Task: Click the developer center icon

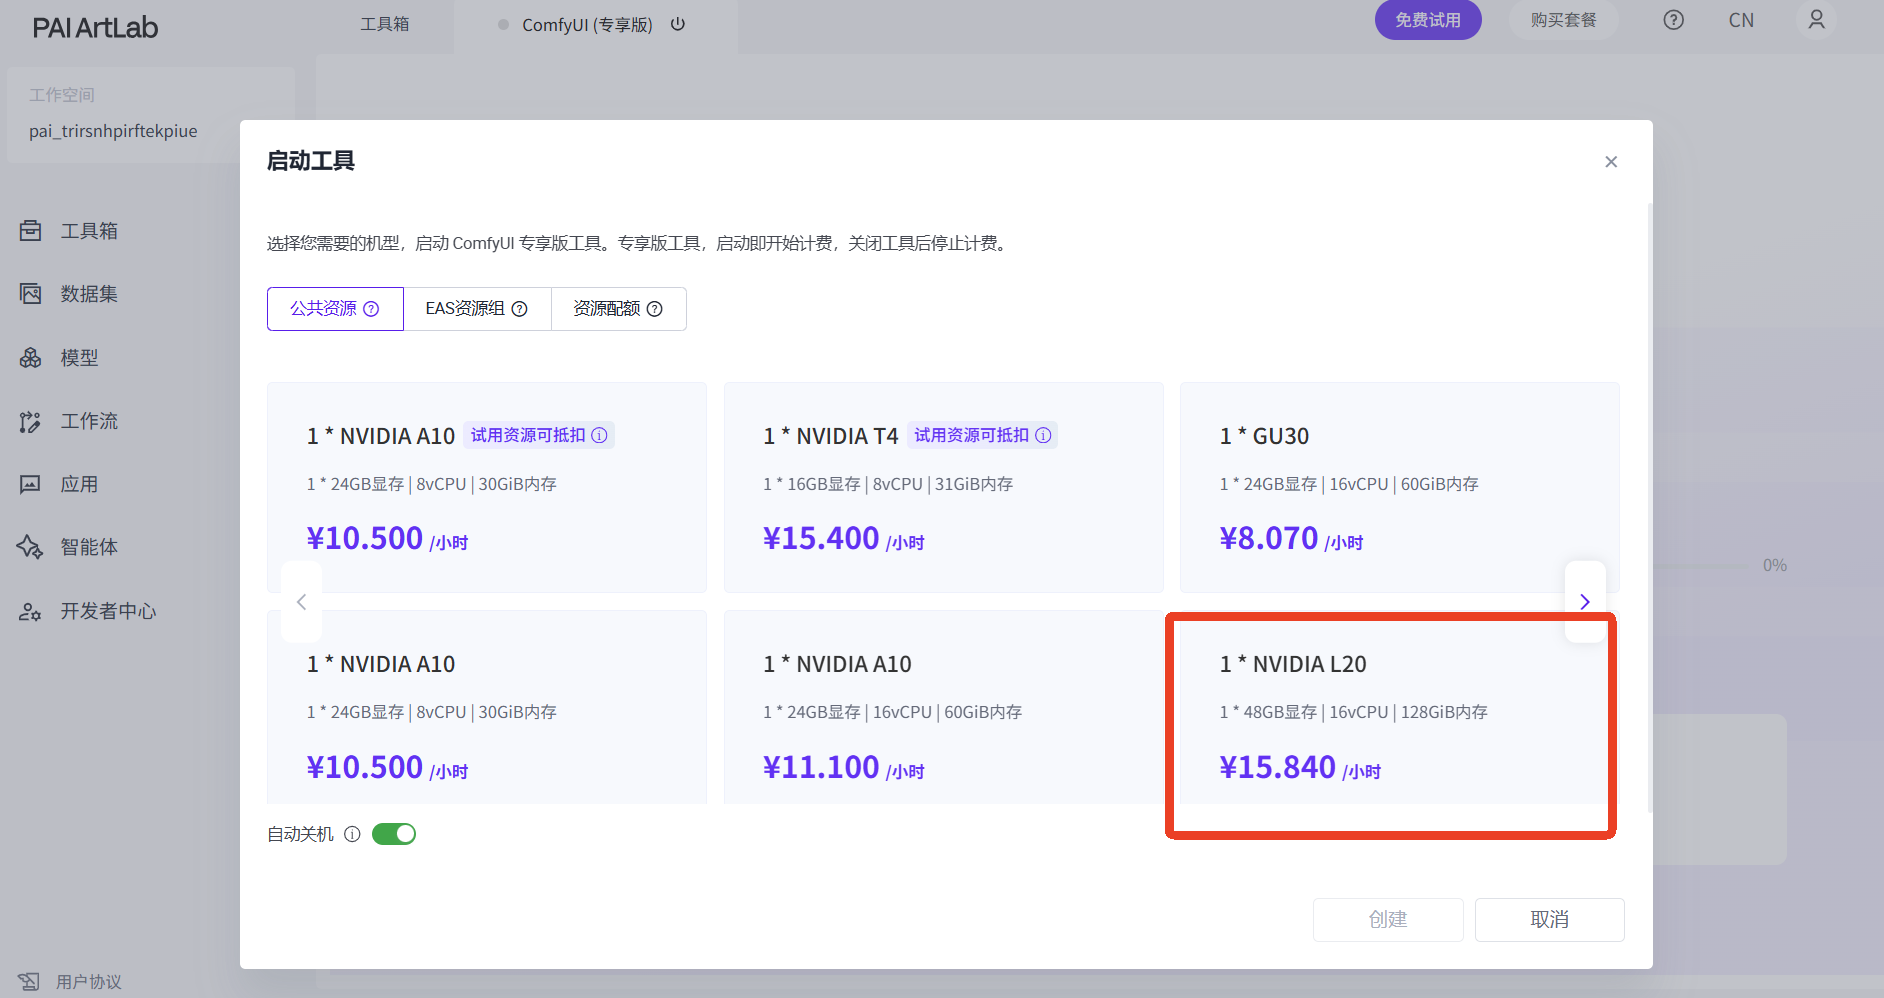Action: (x=31, y=611)
